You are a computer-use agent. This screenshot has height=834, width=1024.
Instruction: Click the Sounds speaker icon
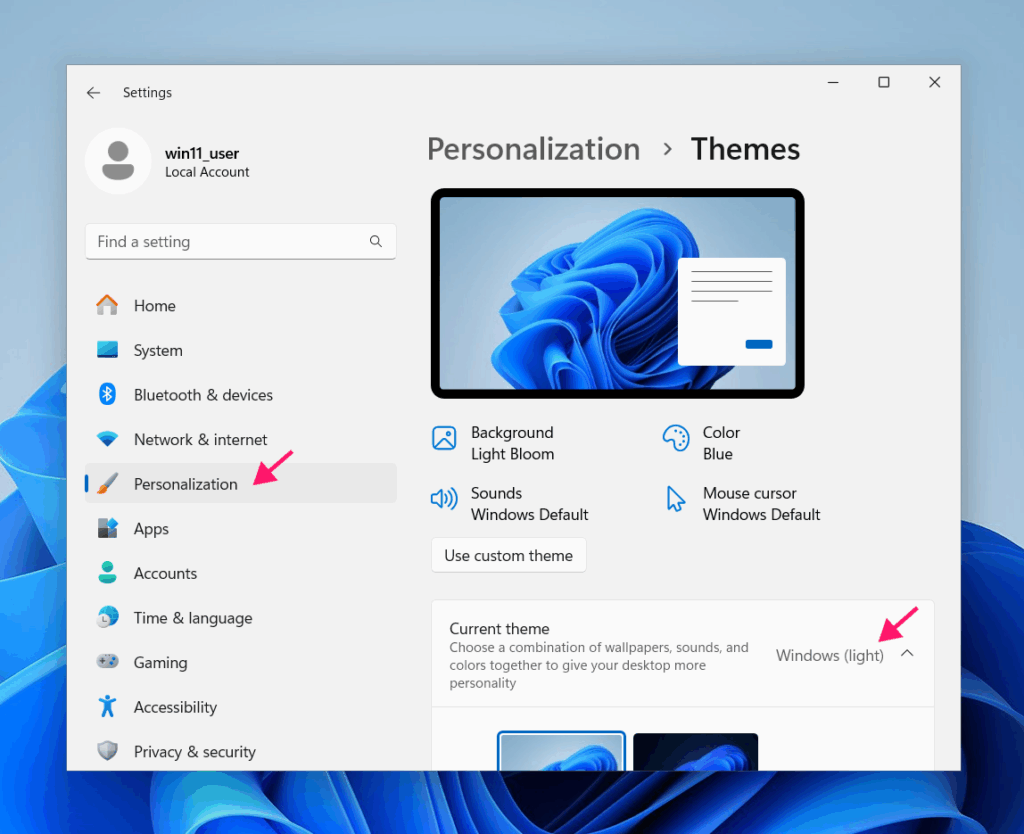click(x=444, y=499)
